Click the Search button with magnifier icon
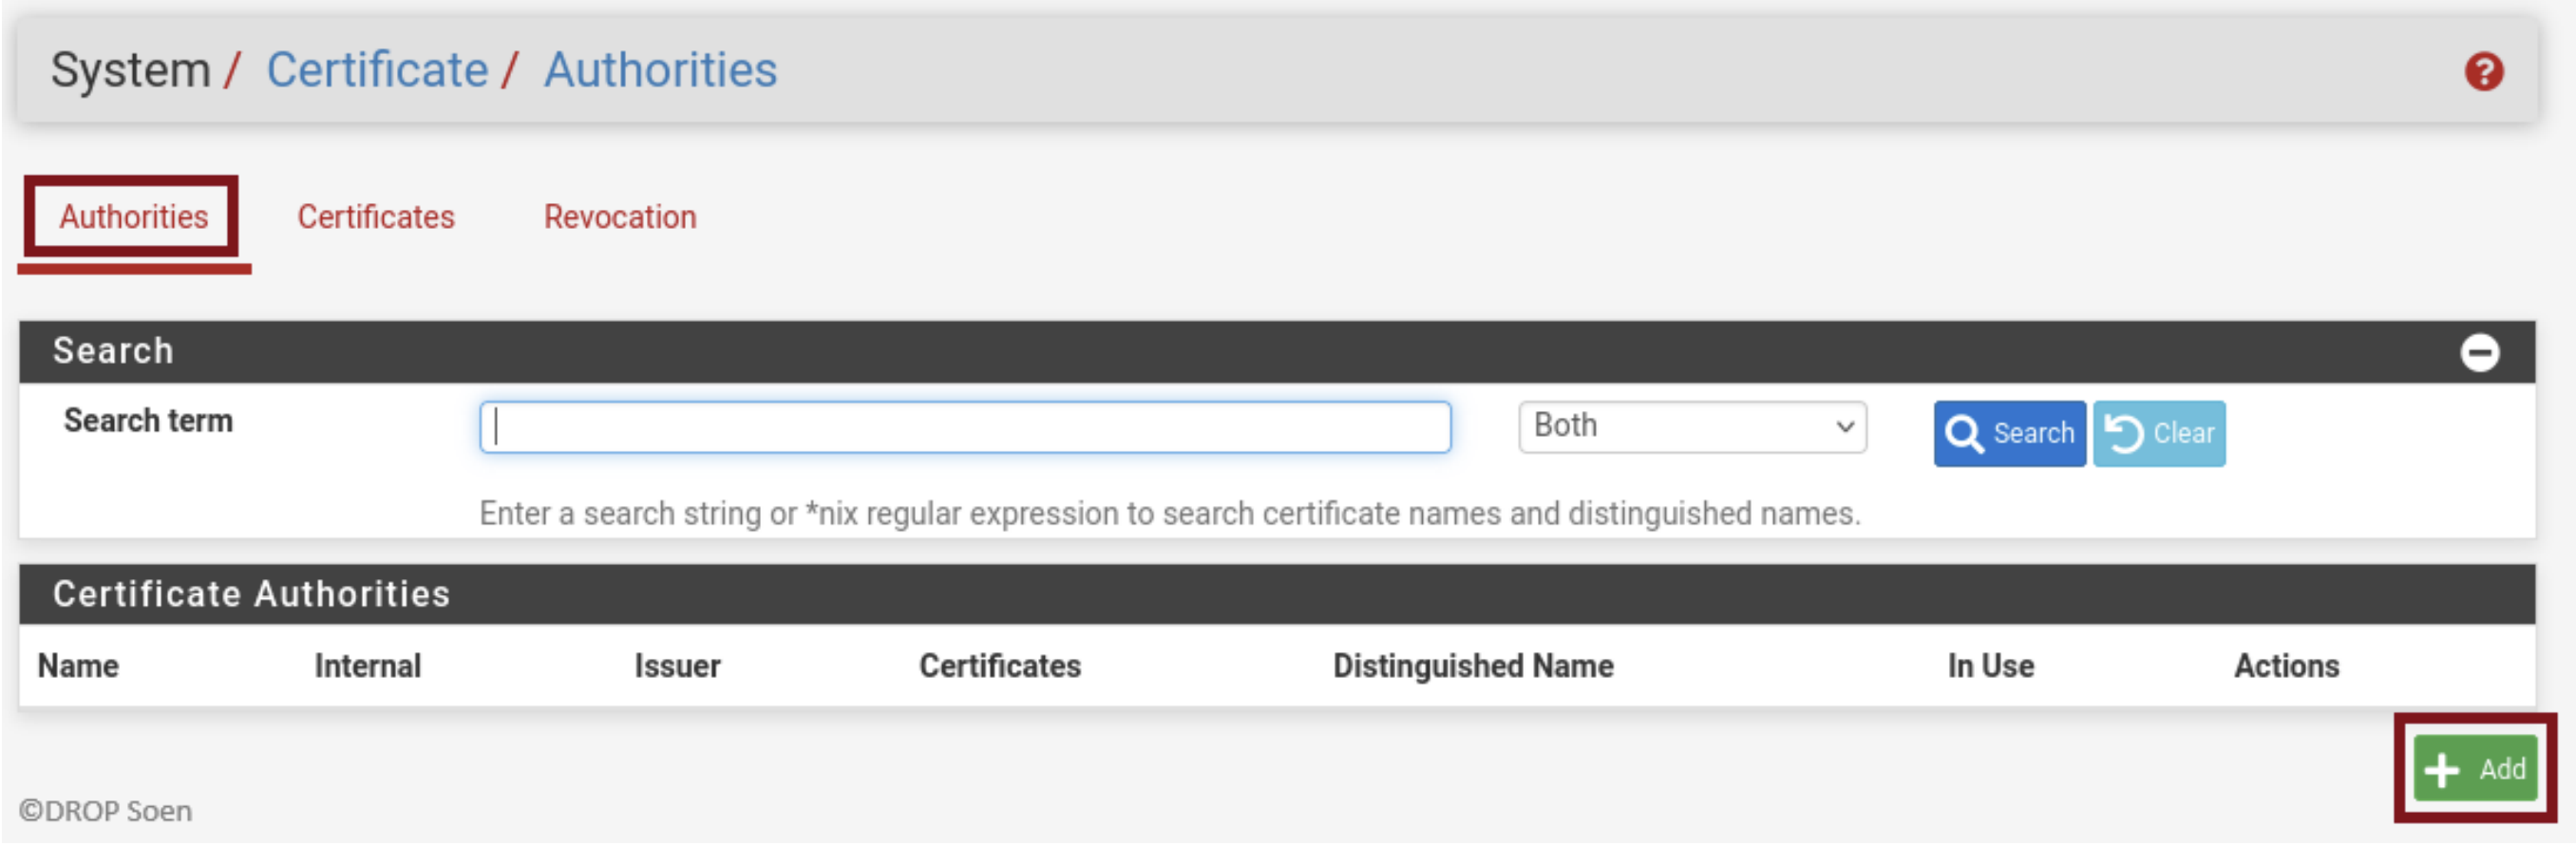The image size is (2576, 845). tap(2008, 434)
